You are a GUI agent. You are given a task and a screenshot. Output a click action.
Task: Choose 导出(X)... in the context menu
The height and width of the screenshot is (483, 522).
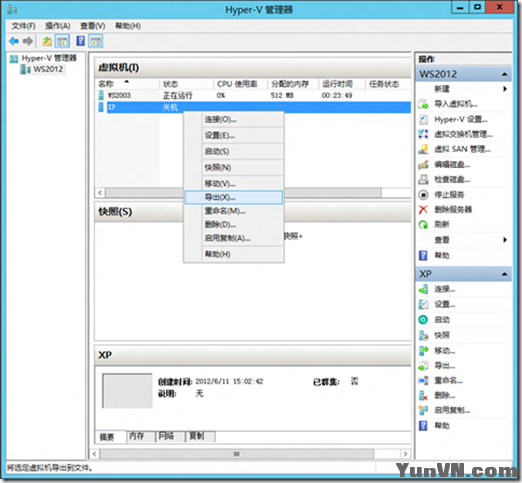(x=234, y=197)
